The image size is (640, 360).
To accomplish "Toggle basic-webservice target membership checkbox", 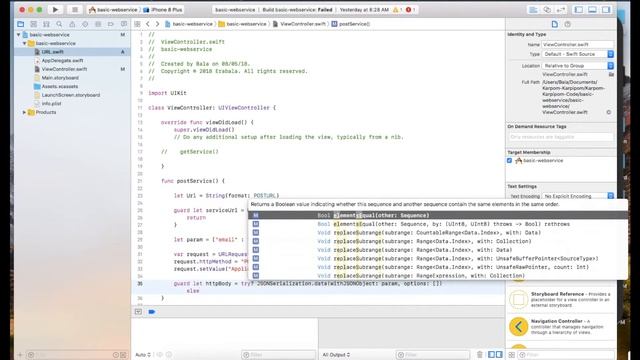I will point(509,160).
